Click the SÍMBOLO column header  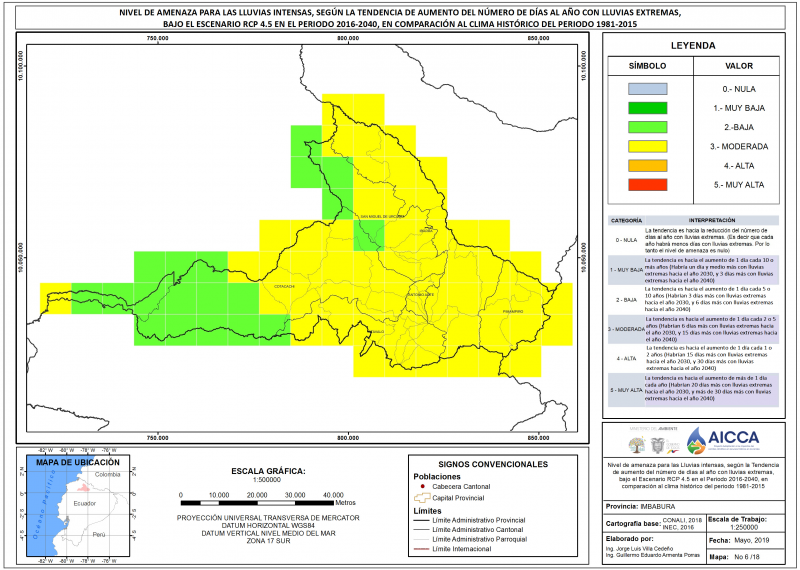coord(647,66)
